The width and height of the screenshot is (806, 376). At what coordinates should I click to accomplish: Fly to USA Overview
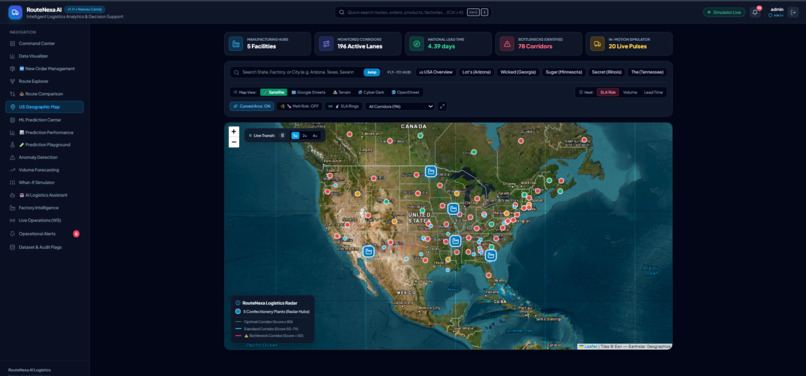[x=435, y=73]
